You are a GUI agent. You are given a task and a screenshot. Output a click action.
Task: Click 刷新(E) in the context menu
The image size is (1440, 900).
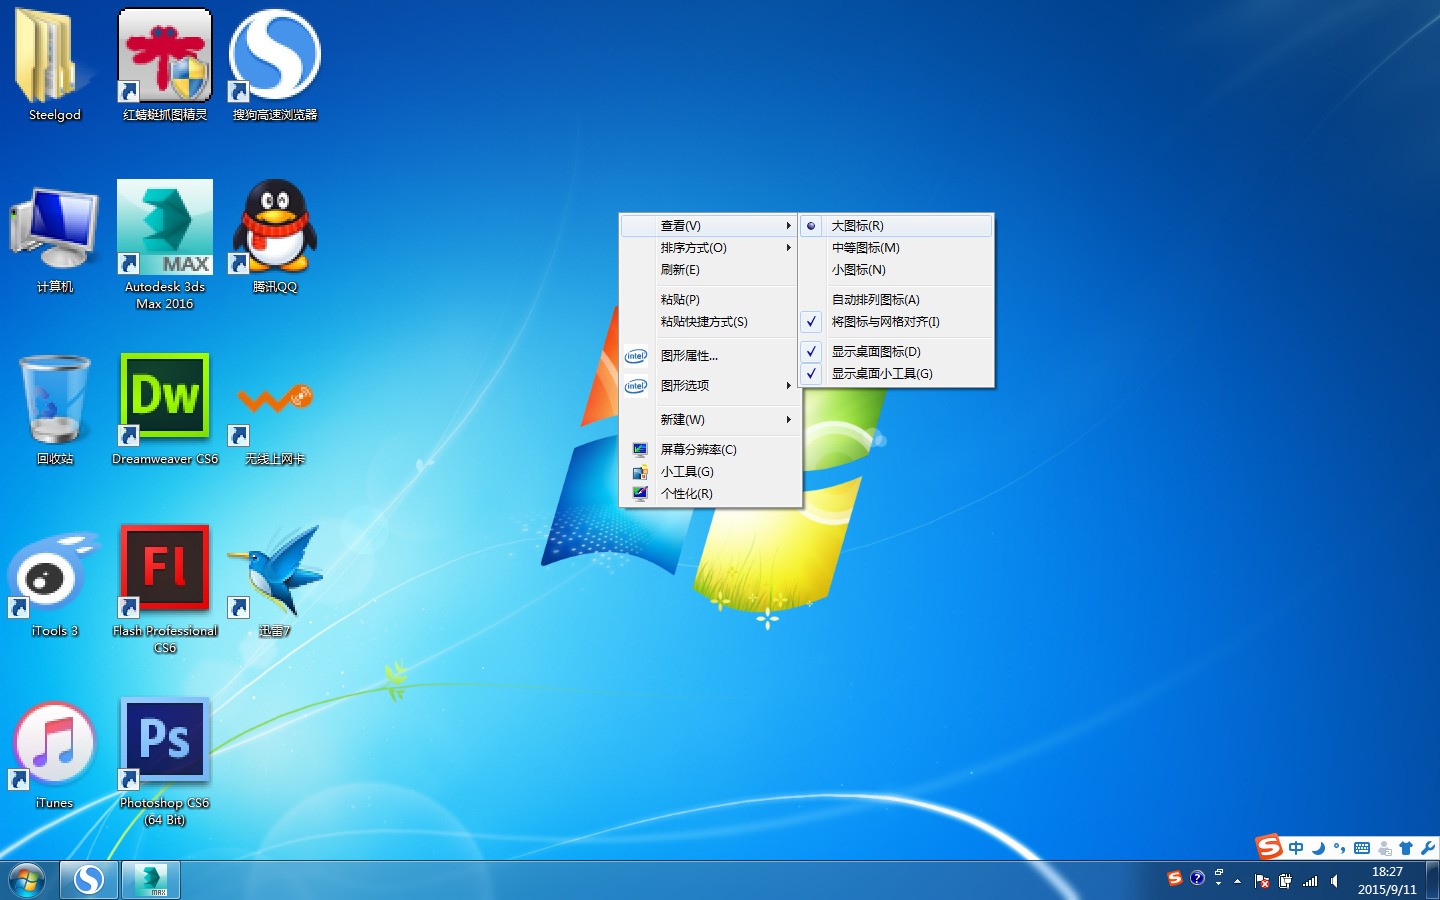678,269
